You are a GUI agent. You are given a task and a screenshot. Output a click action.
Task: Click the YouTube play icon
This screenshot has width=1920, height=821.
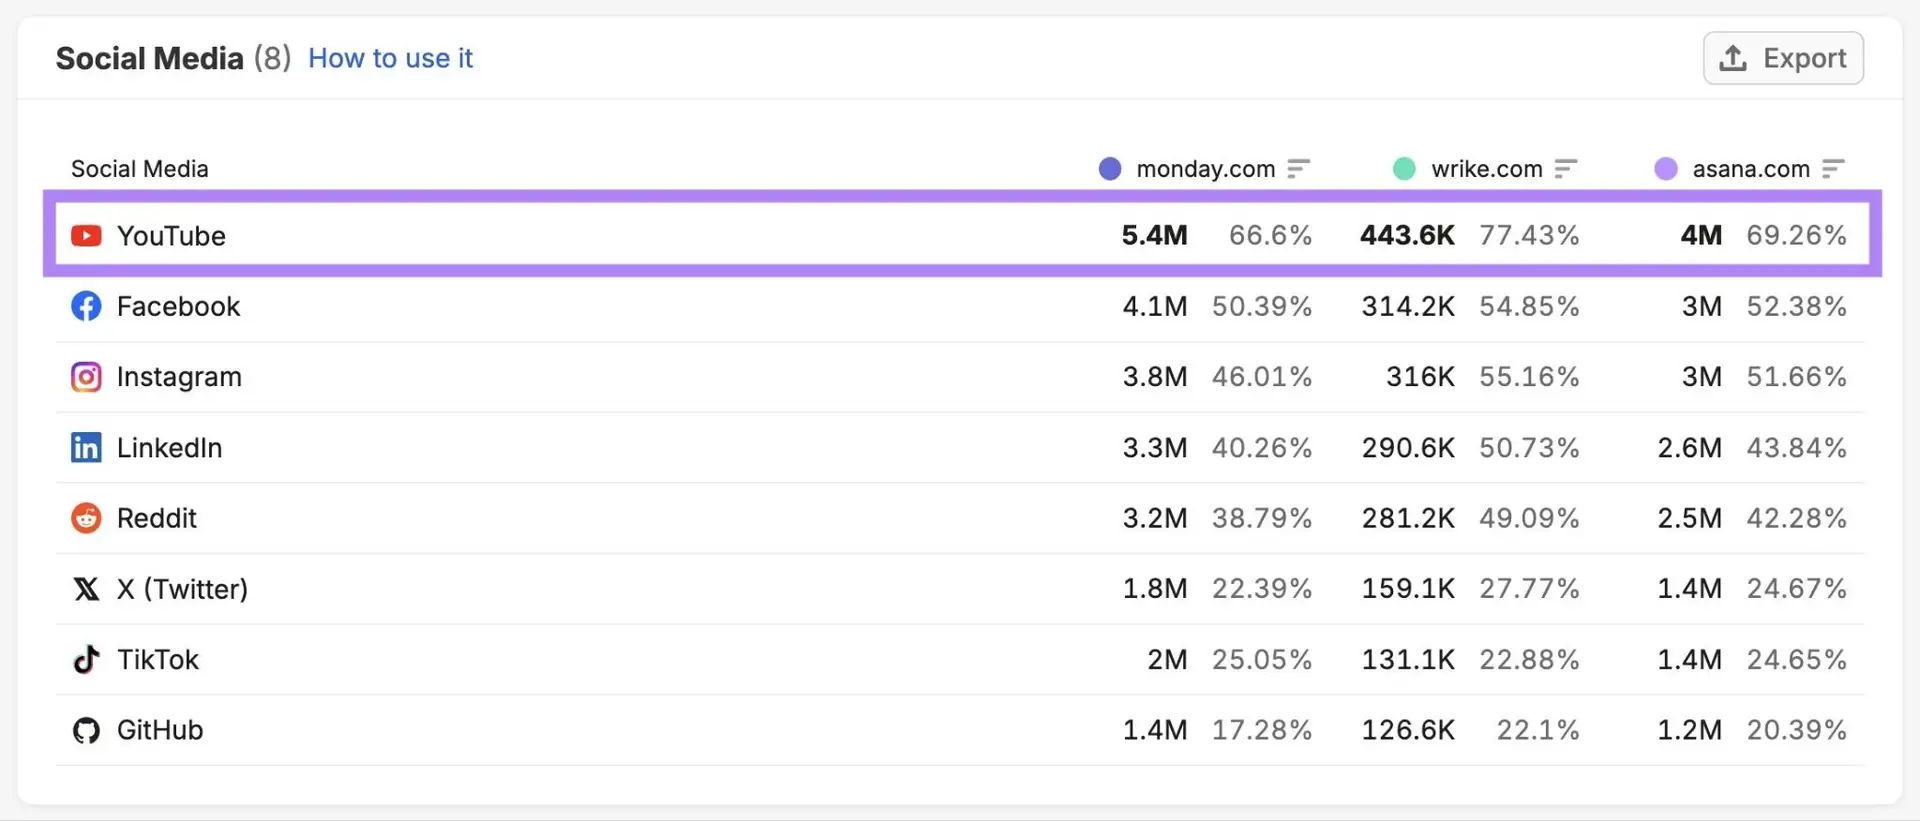click(x=86, y=236)
